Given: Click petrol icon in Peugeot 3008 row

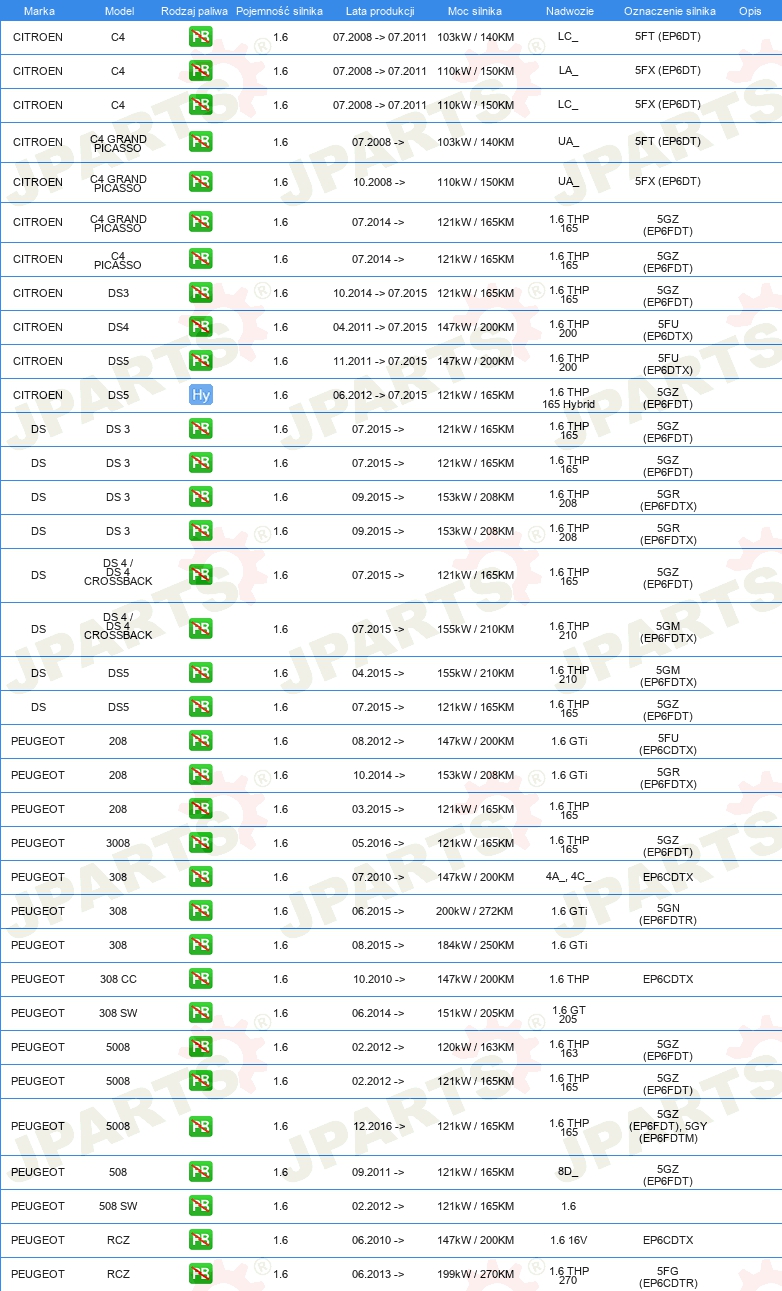Looking at the screenshot, I should coord(201,843).
